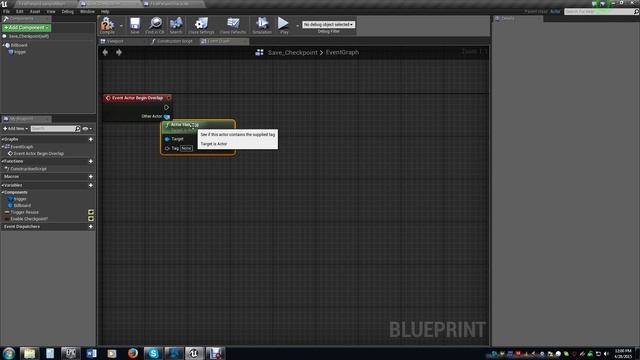Add a new macro with Macros plus
This screenshot has height=360, width=640.
tap(91, 176)
